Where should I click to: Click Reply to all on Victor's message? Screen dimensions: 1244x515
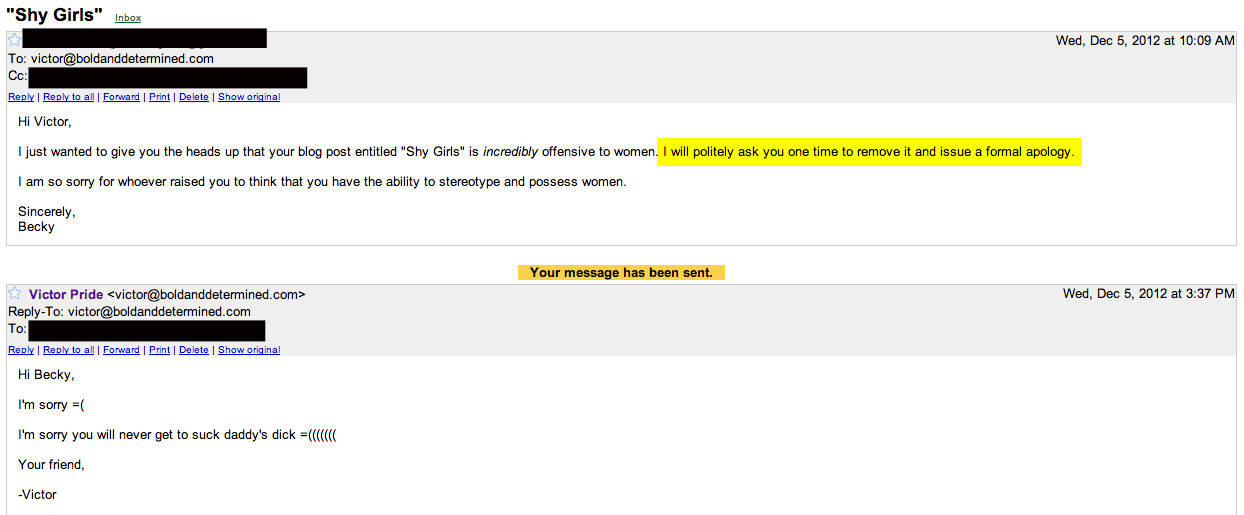68,350
